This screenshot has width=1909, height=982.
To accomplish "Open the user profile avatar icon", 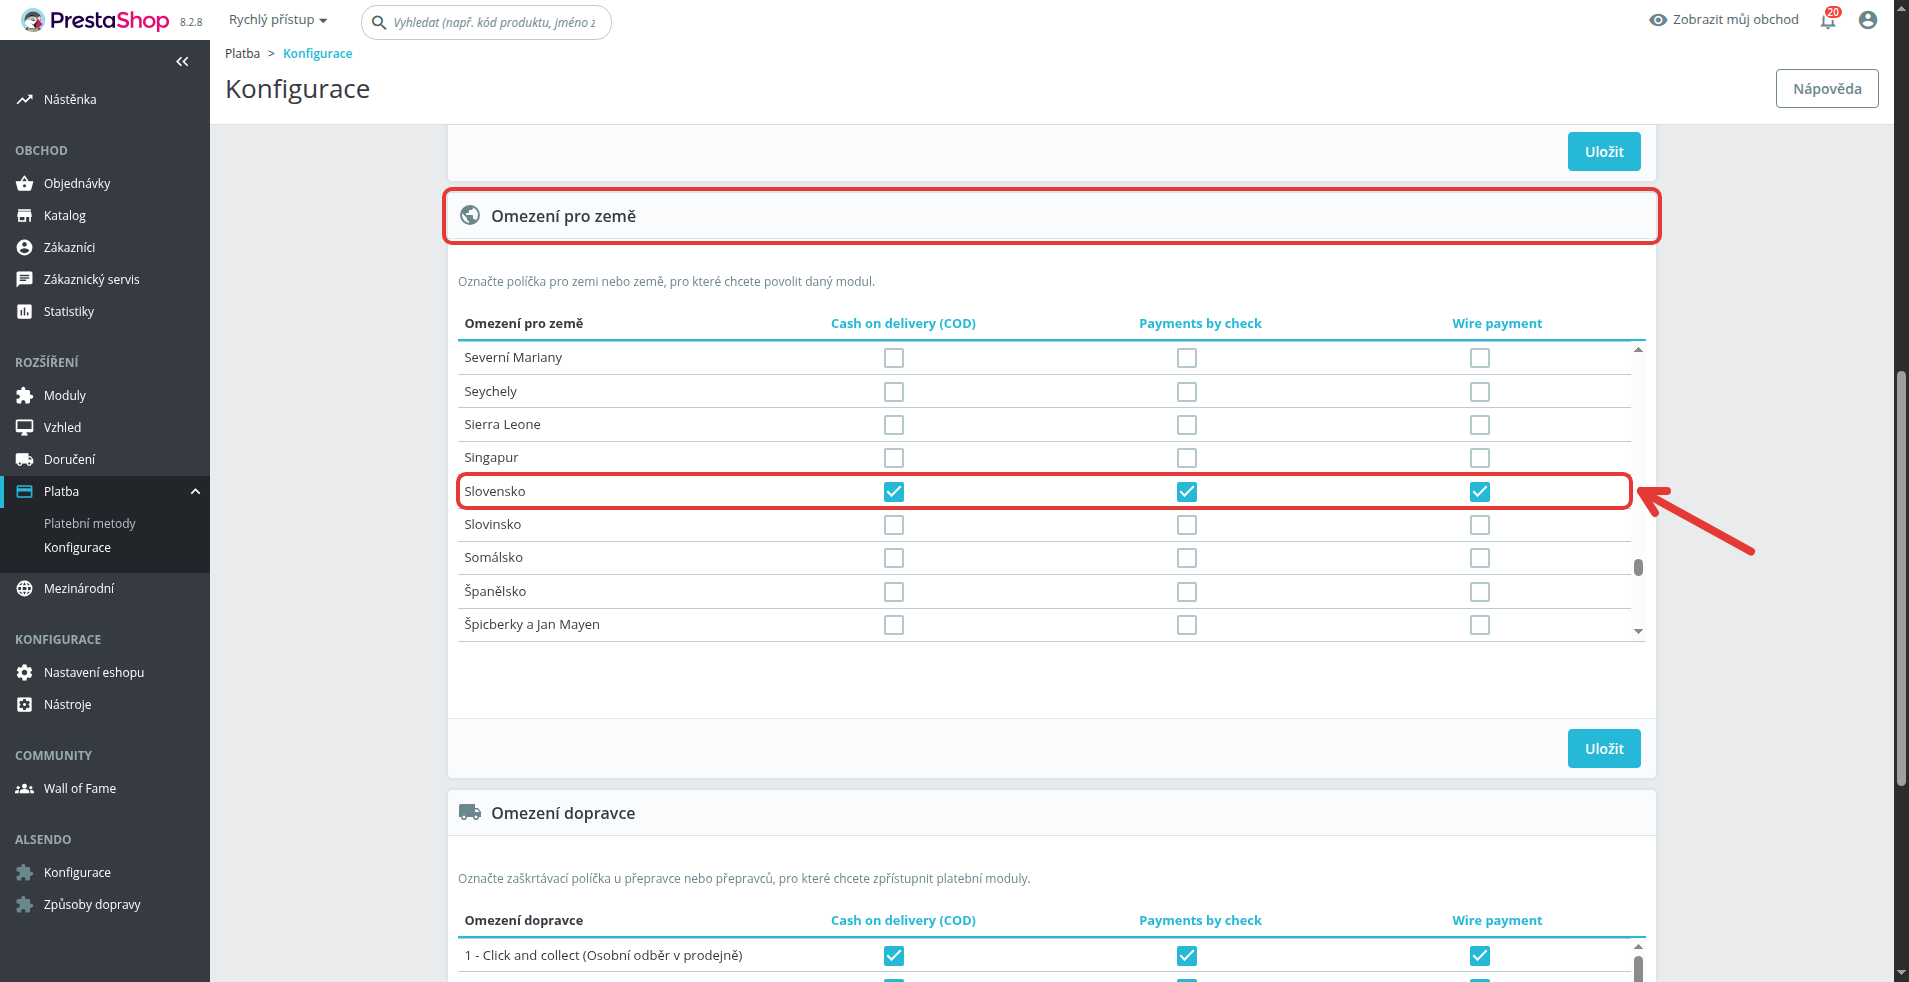I will point(1868,20).
